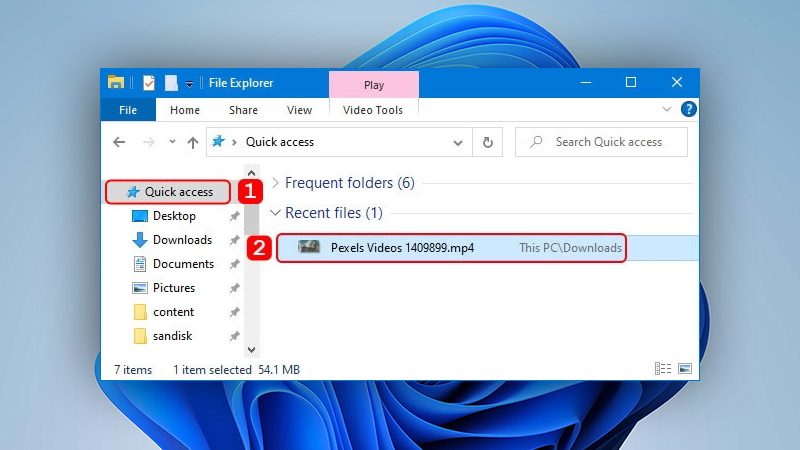This screenshot has width=800, height=450.
Task: Open Help with the question mark icon
Action: tap(688, 109)
